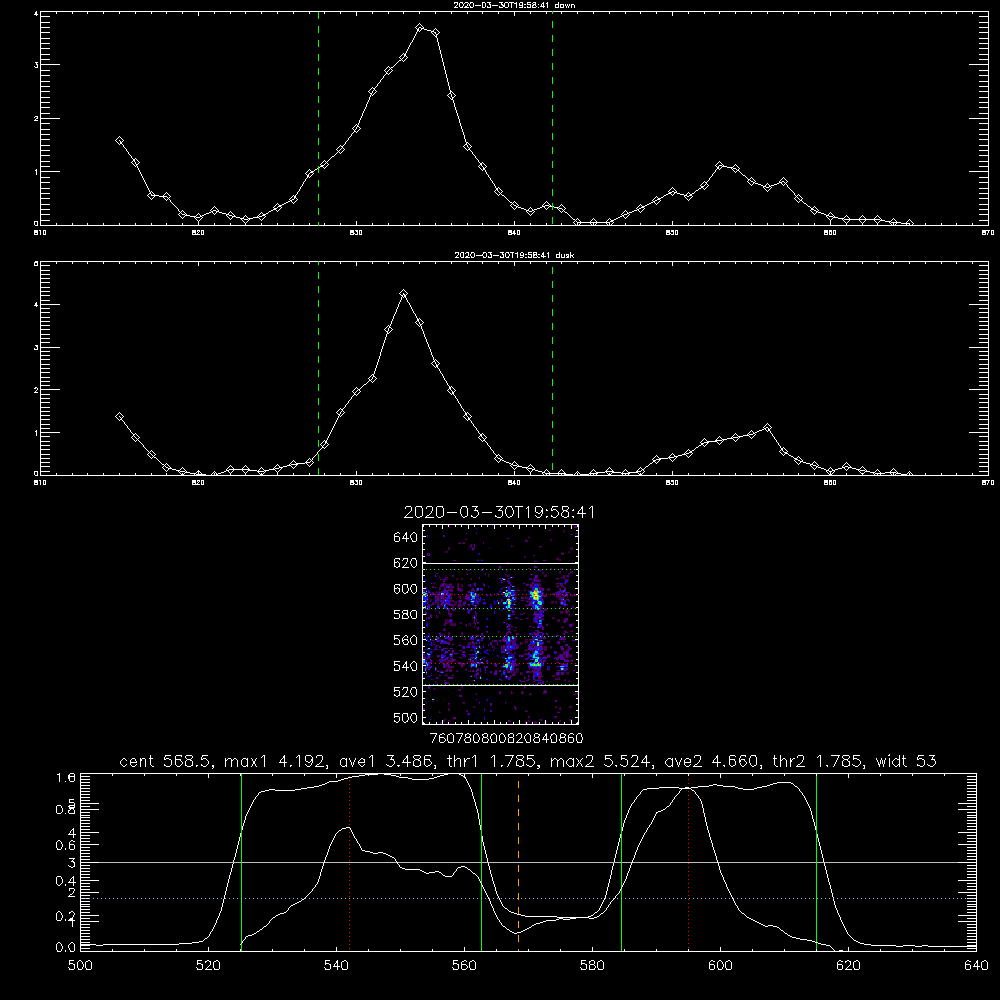Click the 600 y-axis label of the spectral image
The height and width of the screenshot is (1000, 1000).
406,589
